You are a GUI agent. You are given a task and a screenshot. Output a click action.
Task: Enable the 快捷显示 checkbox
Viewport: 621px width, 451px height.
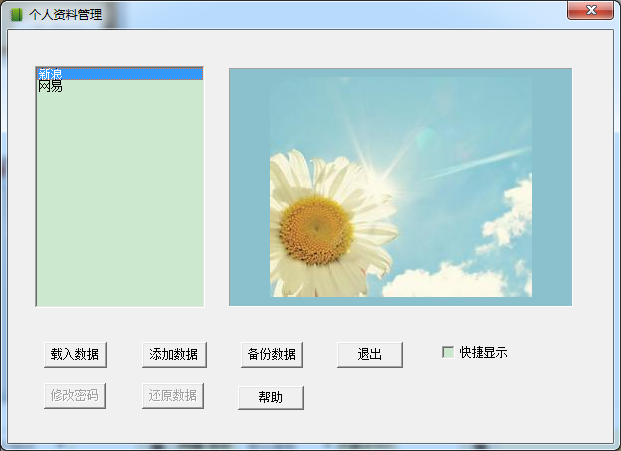[x=448, y=352]
